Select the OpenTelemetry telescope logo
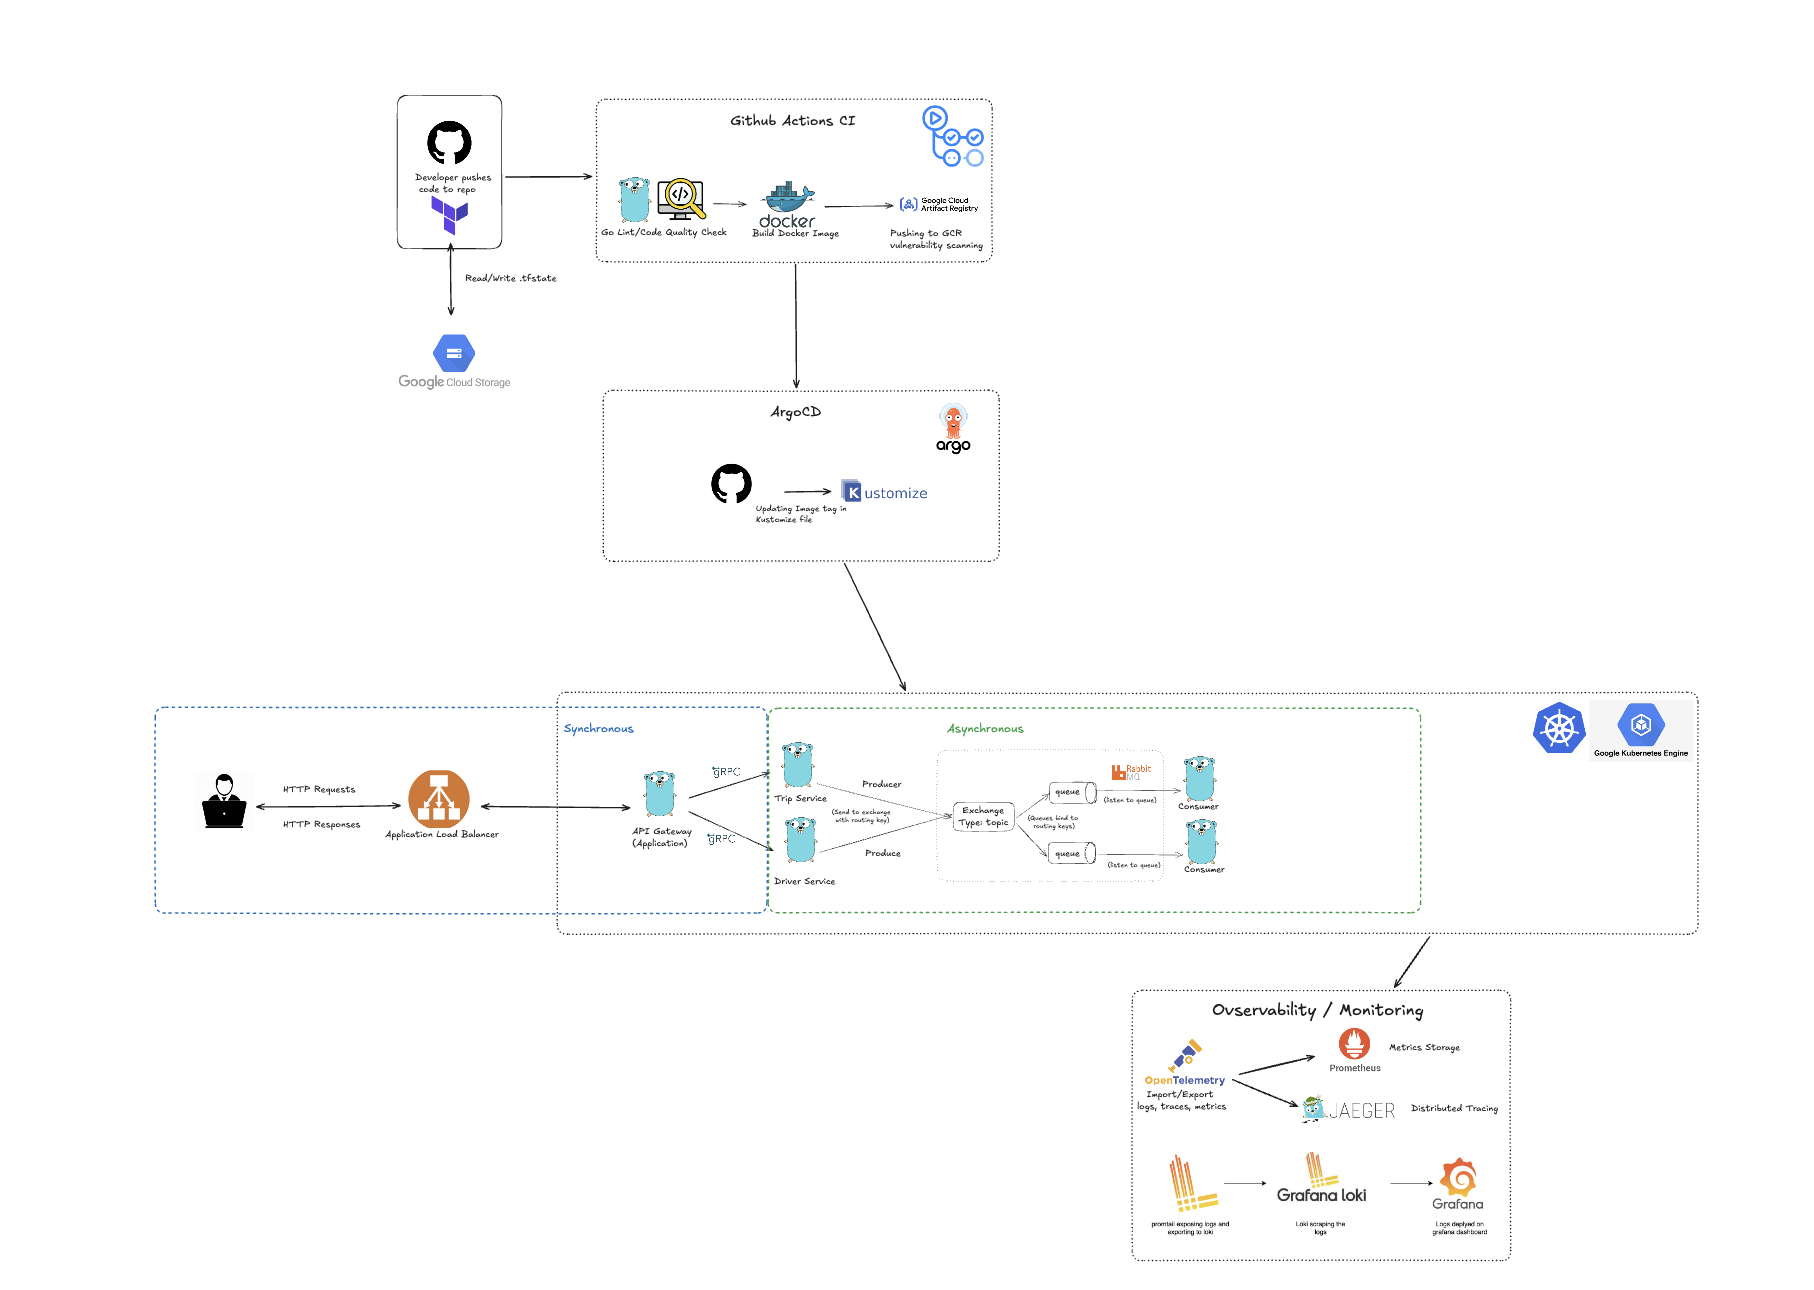 point(1185,1056)
